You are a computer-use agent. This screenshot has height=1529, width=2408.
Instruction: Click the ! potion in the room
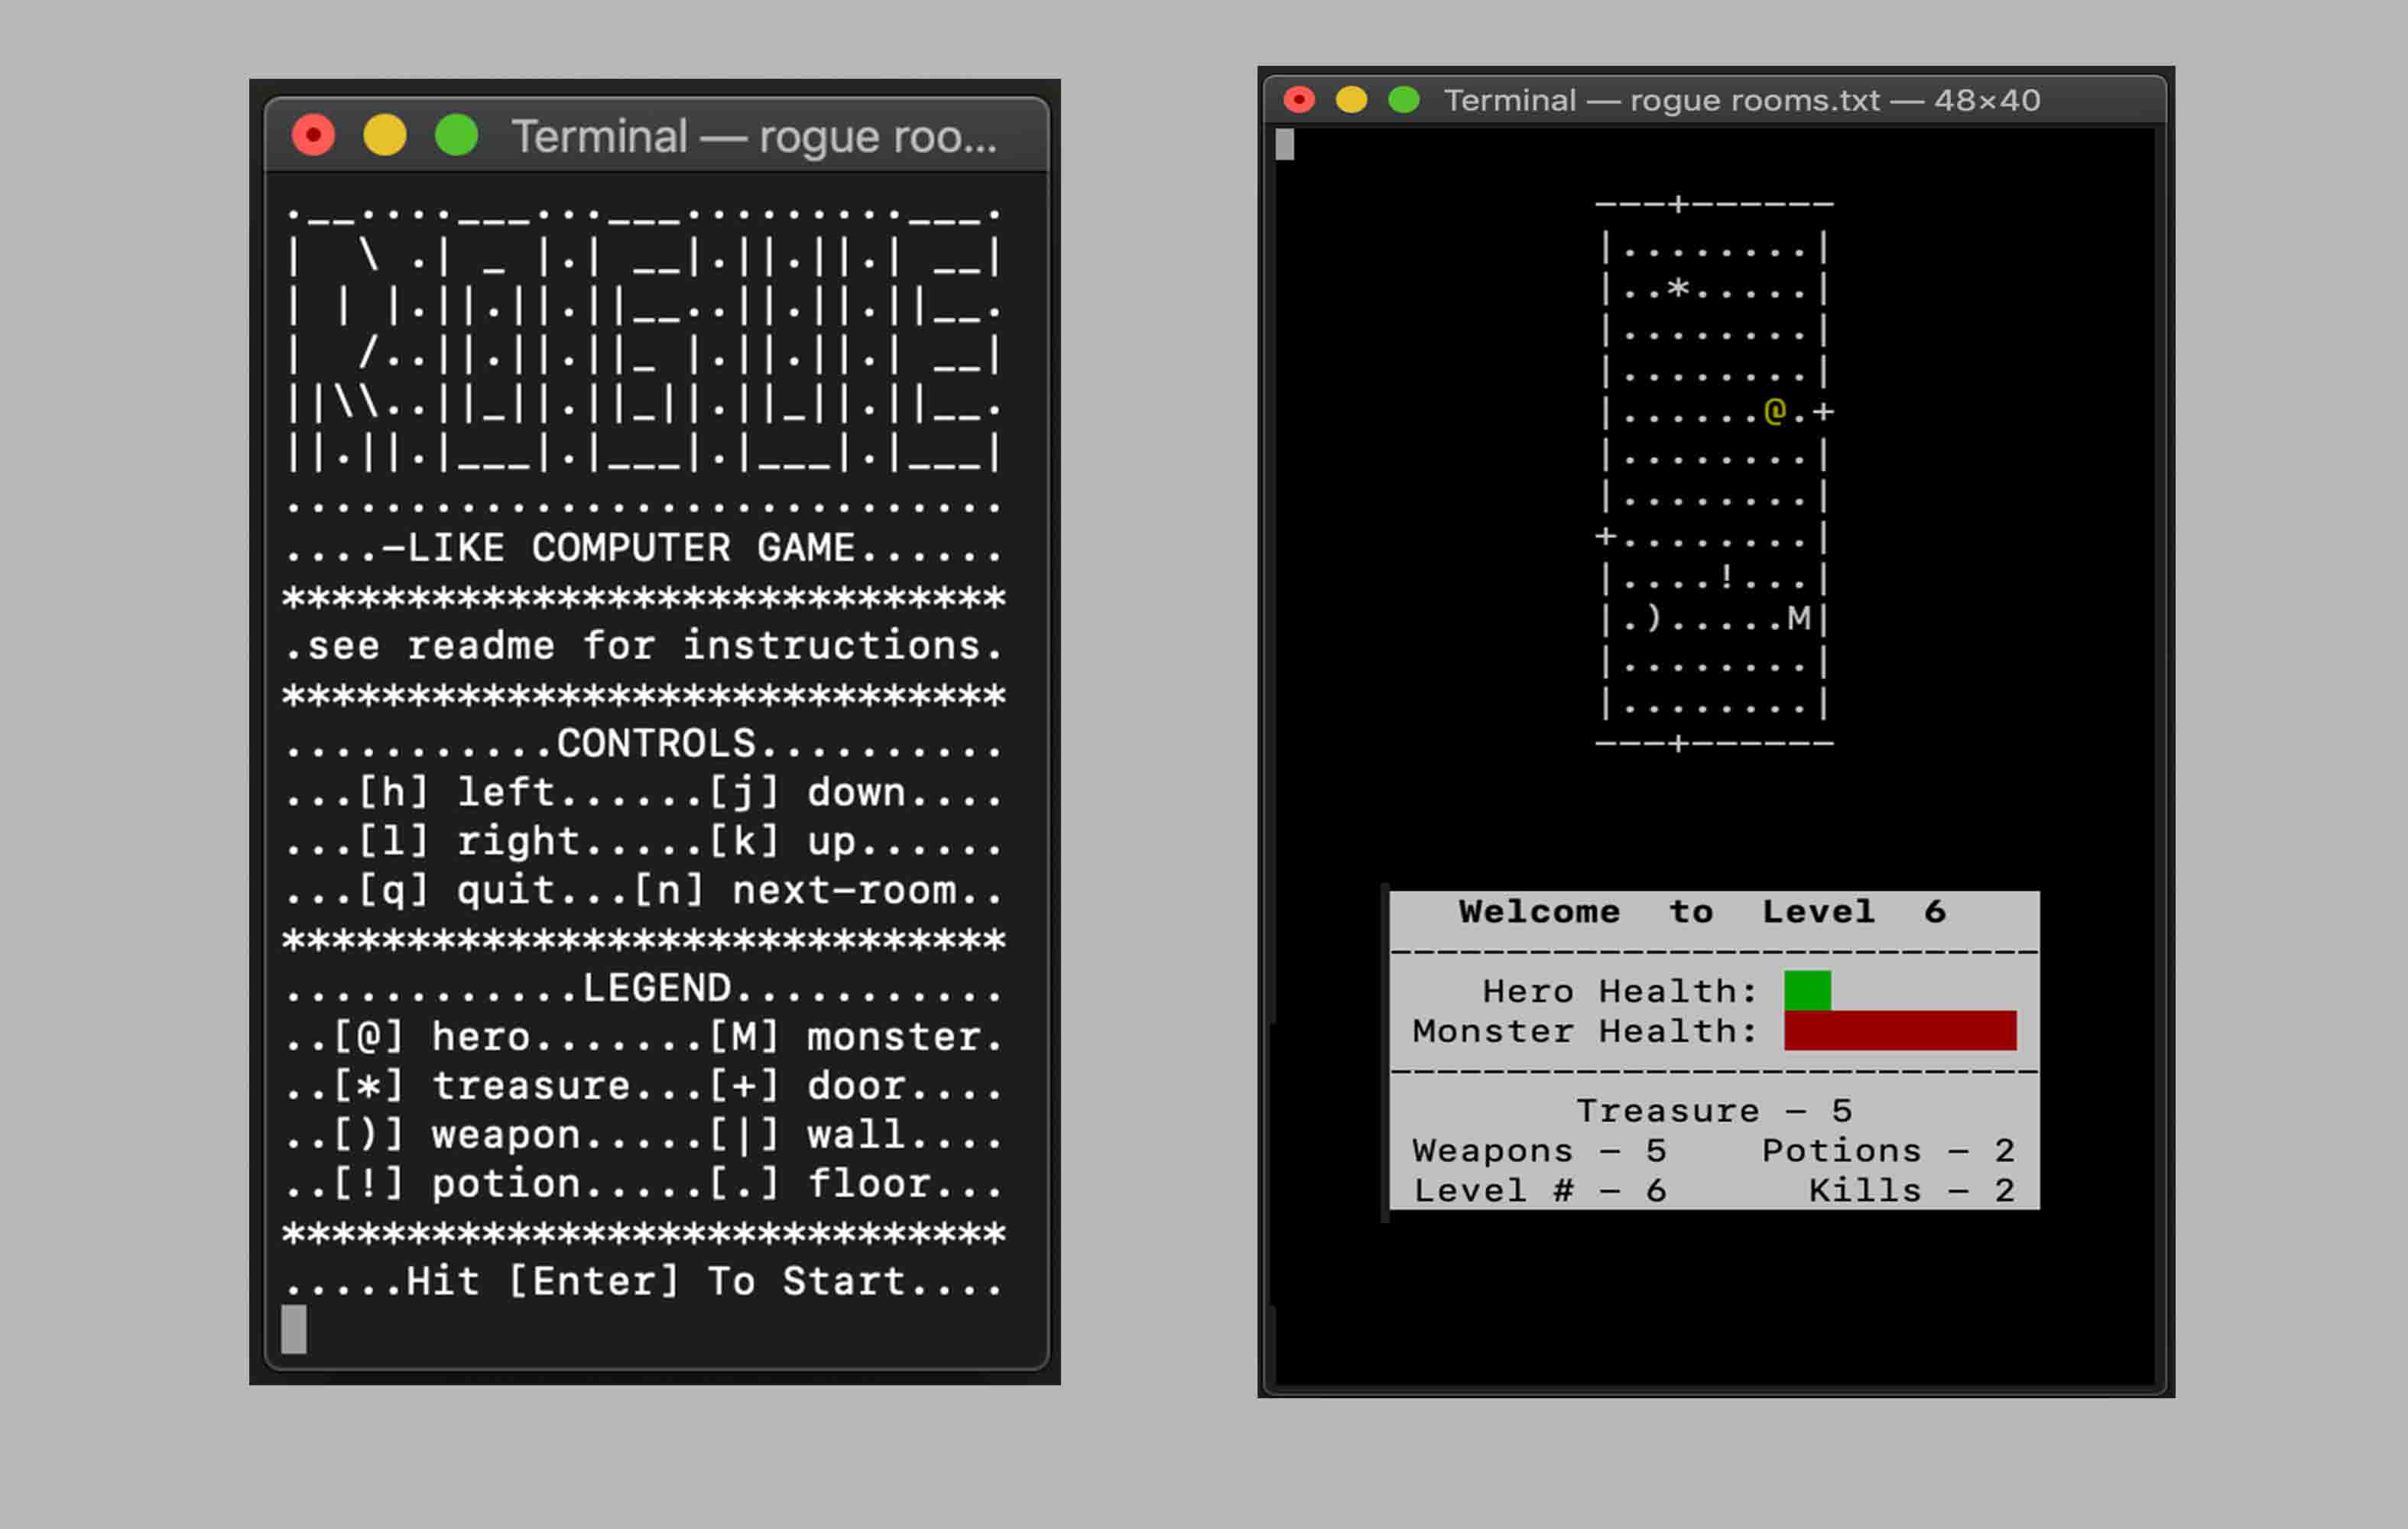coord(1726,576)
